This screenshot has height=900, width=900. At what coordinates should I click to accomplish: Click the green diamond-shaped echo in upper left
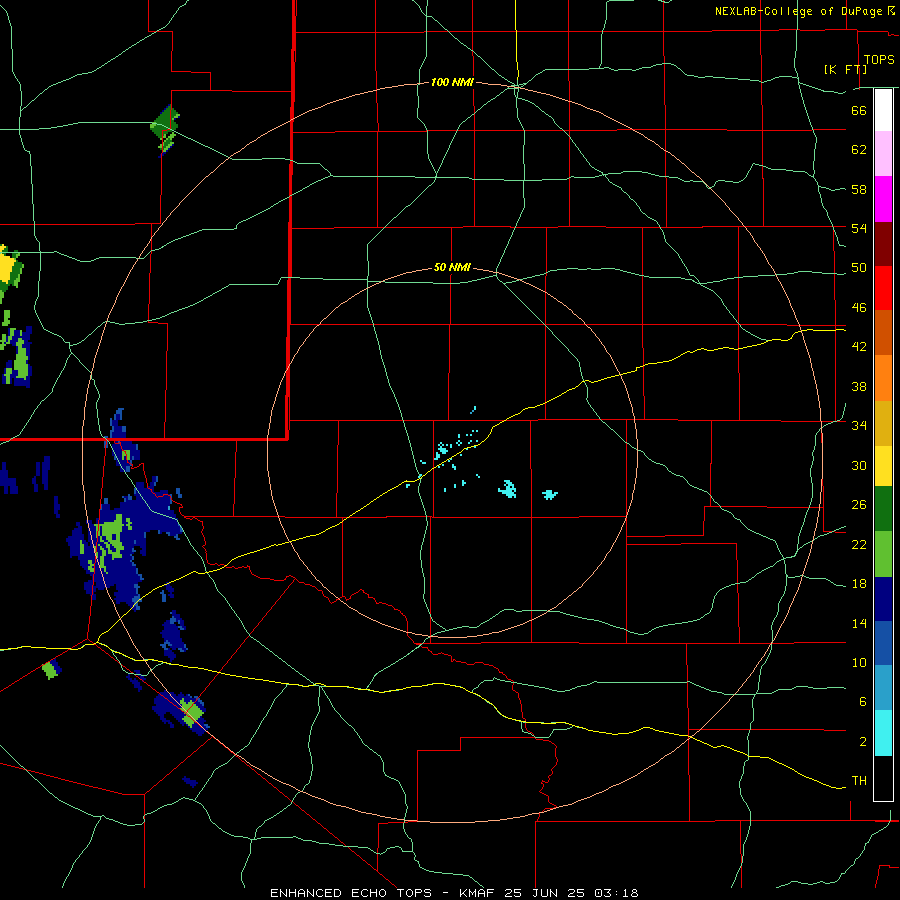[x=165, y=126]
